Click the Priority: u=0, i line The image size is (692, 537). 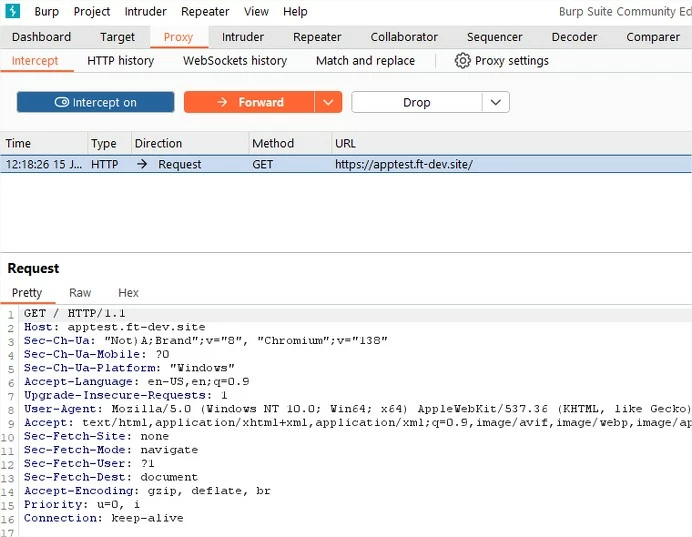82,504
